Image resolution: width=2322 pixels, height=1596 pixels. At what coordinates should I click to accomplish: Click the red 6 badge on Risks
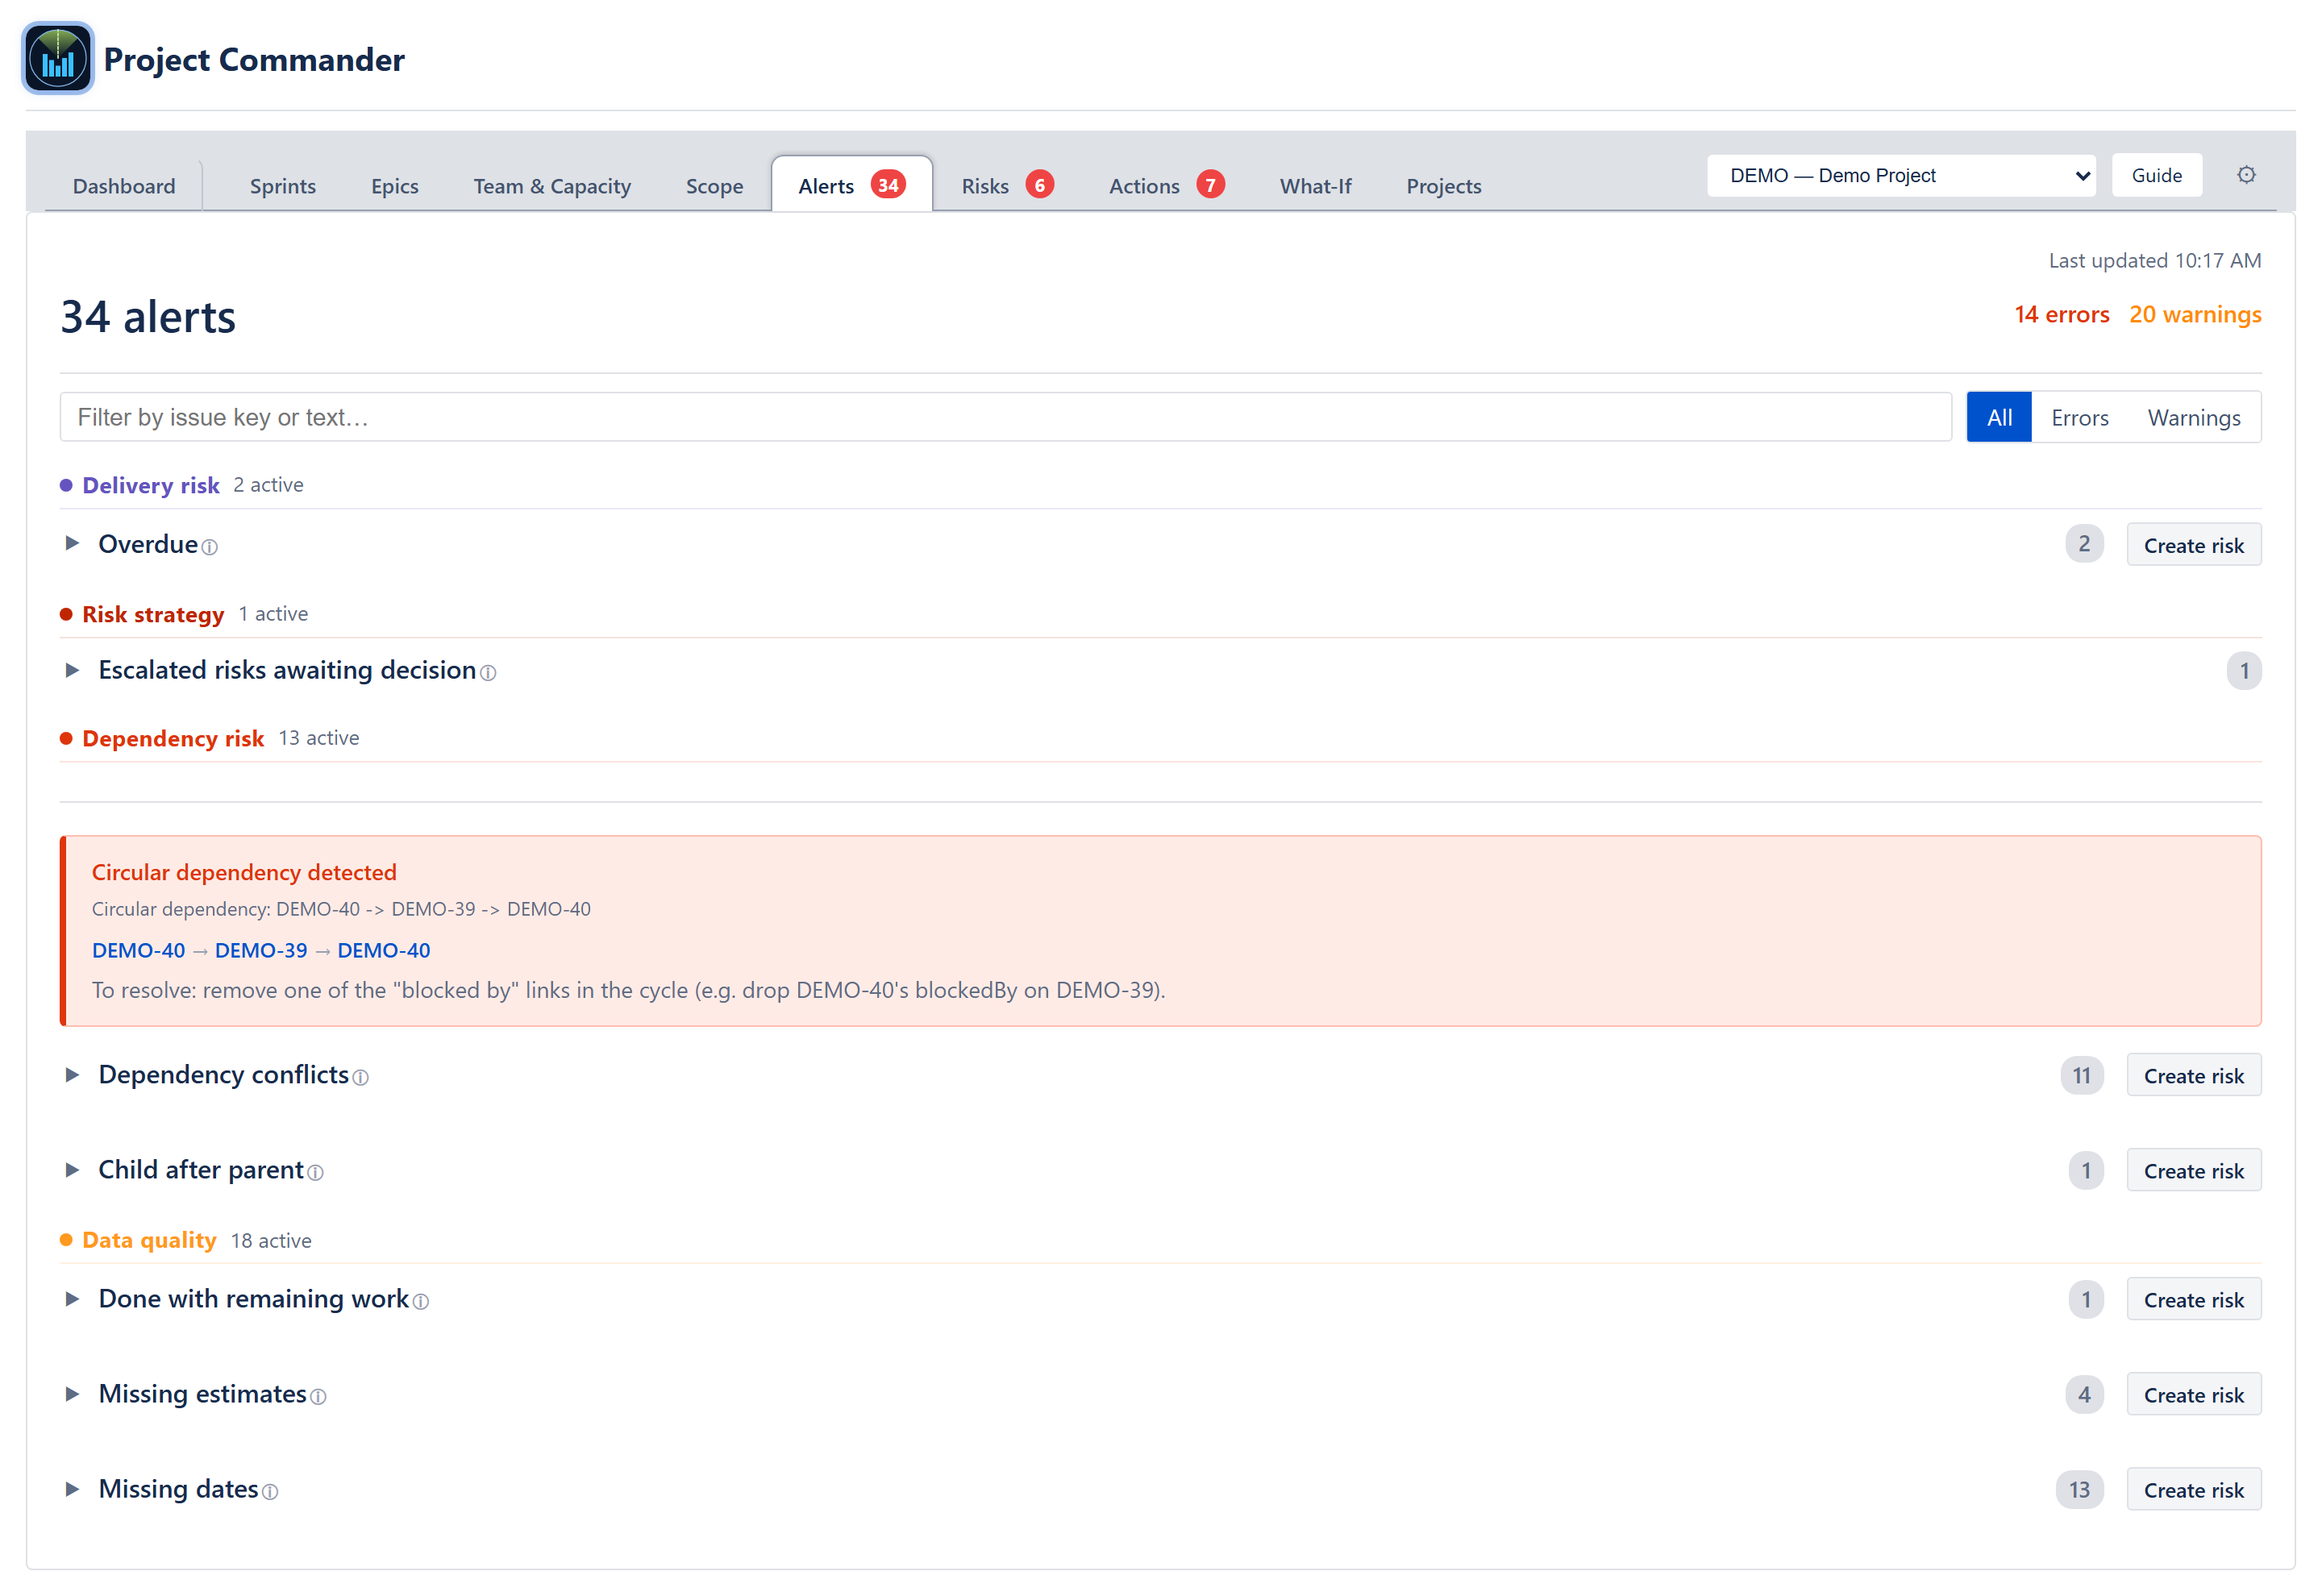click(1040, 185)
